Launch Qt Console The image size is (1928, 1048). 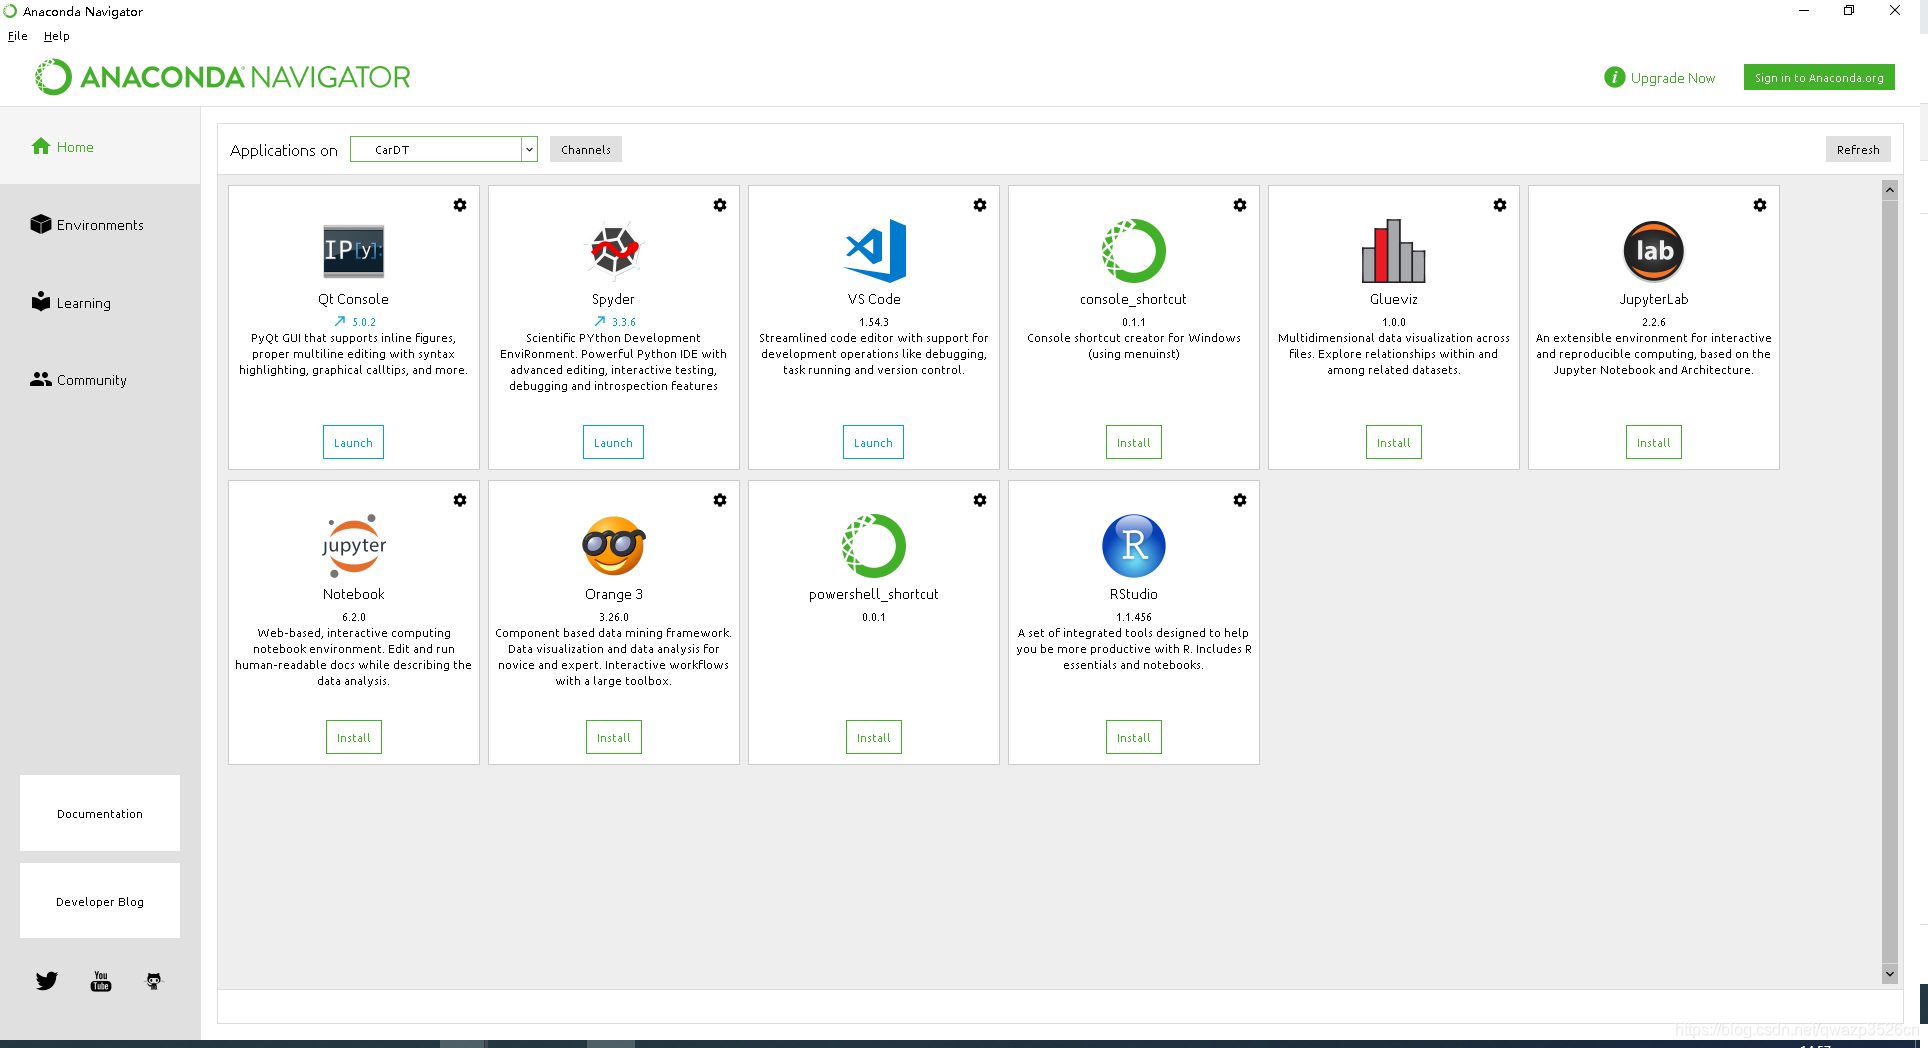353,442
